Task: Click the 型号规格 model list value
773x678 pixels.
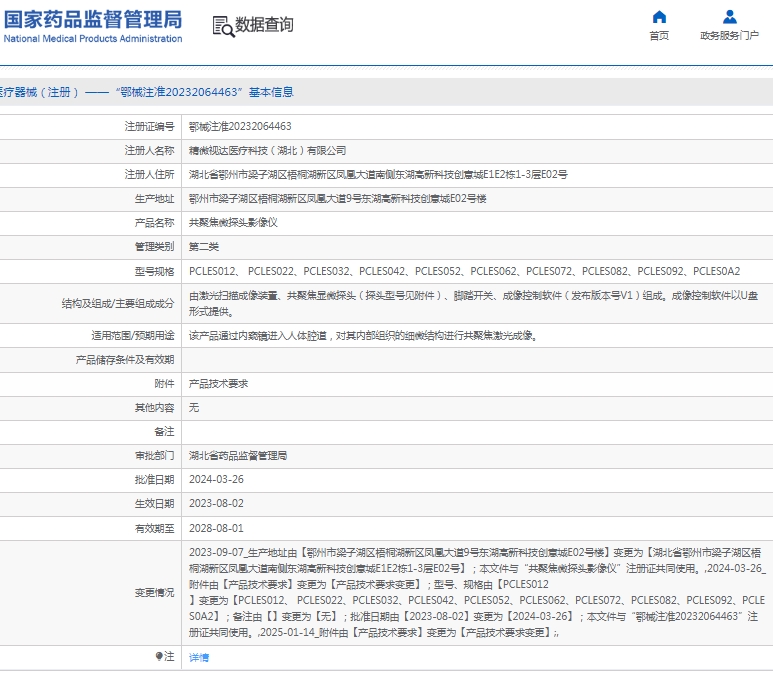Action: coord(464,271)
